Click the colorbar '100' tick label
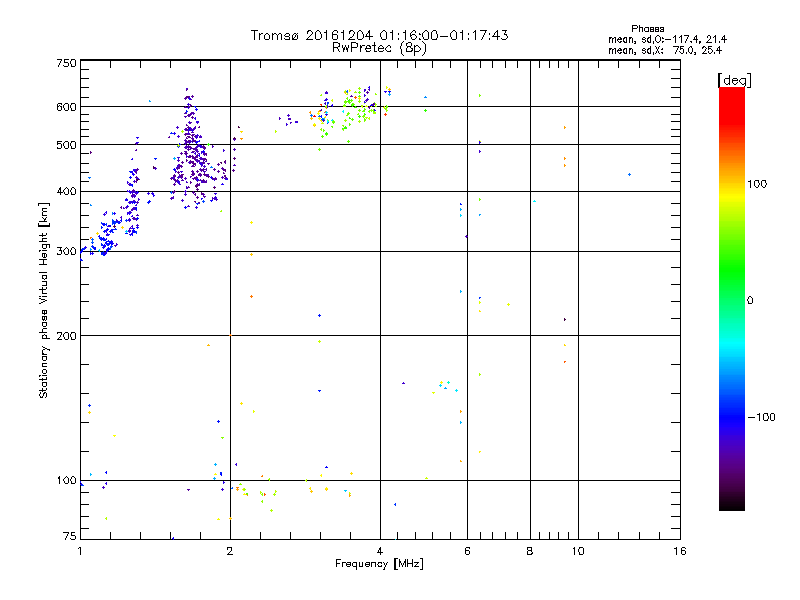The height and width of the screenshot is (600, 800). click(757, 184)
